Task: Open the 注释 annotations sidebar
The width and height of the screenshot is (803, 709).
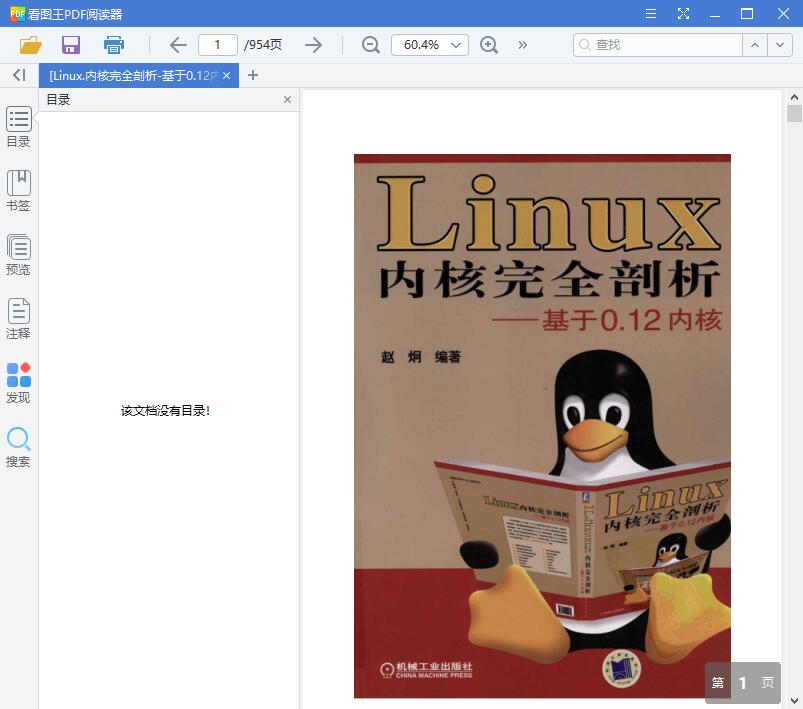Action: (18, 319)
